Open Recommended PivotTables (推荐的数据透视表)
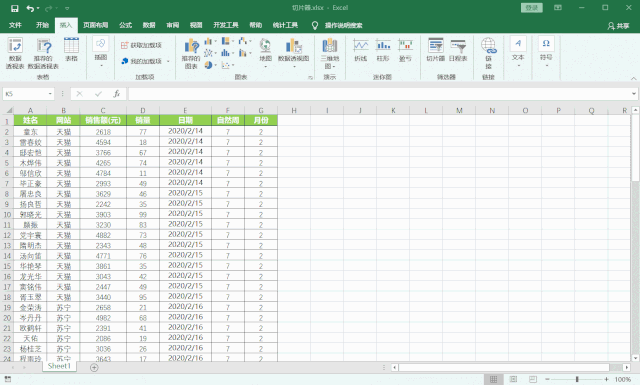 tap(43, 53)
